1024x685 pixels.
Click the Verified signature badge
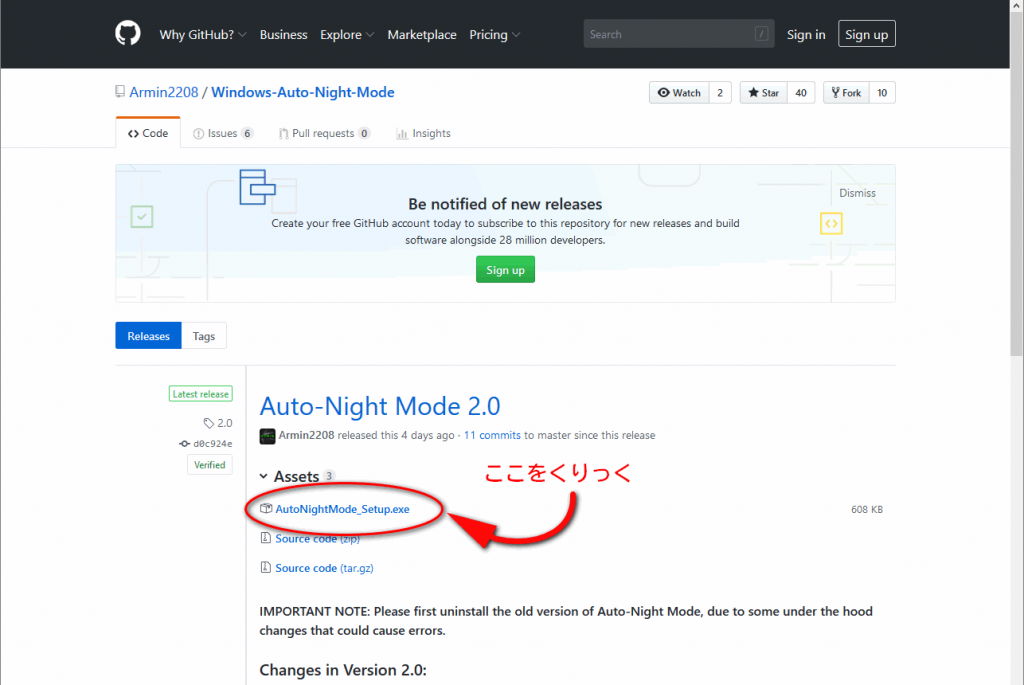pyautogui.click(x=209, y=465)
